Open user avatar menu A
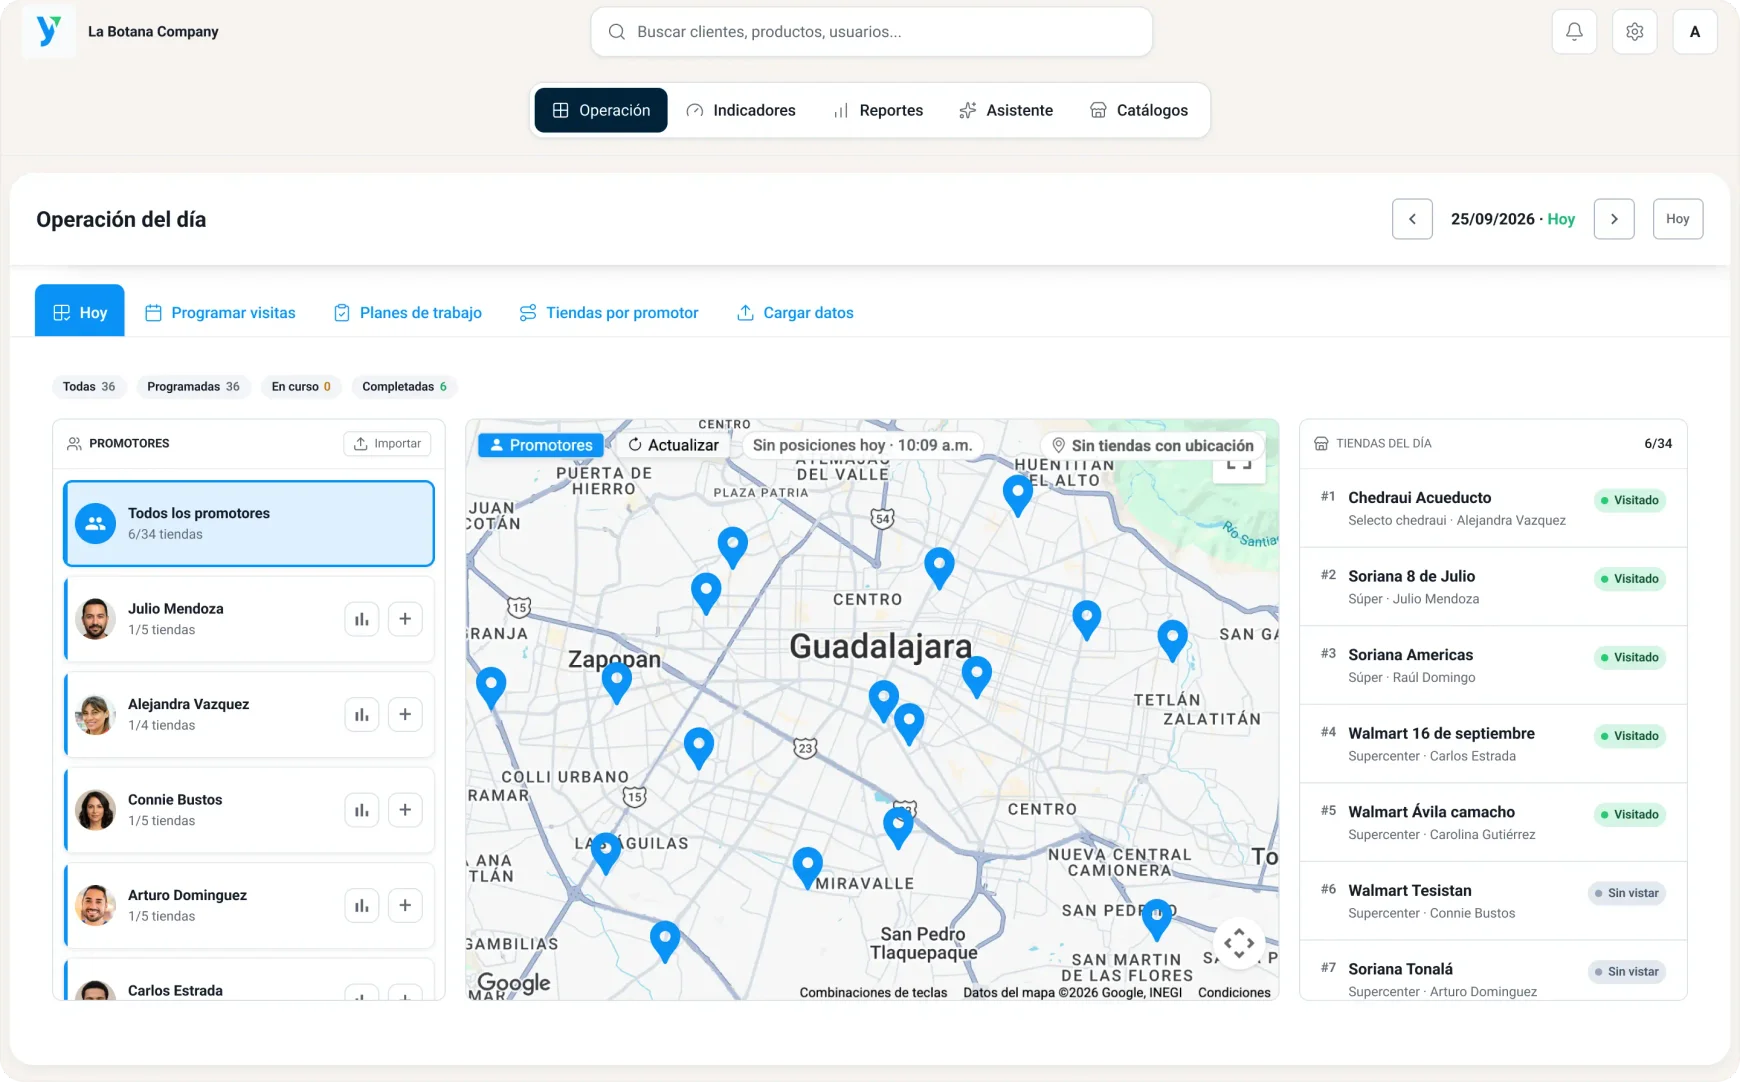 (1695, 32)
